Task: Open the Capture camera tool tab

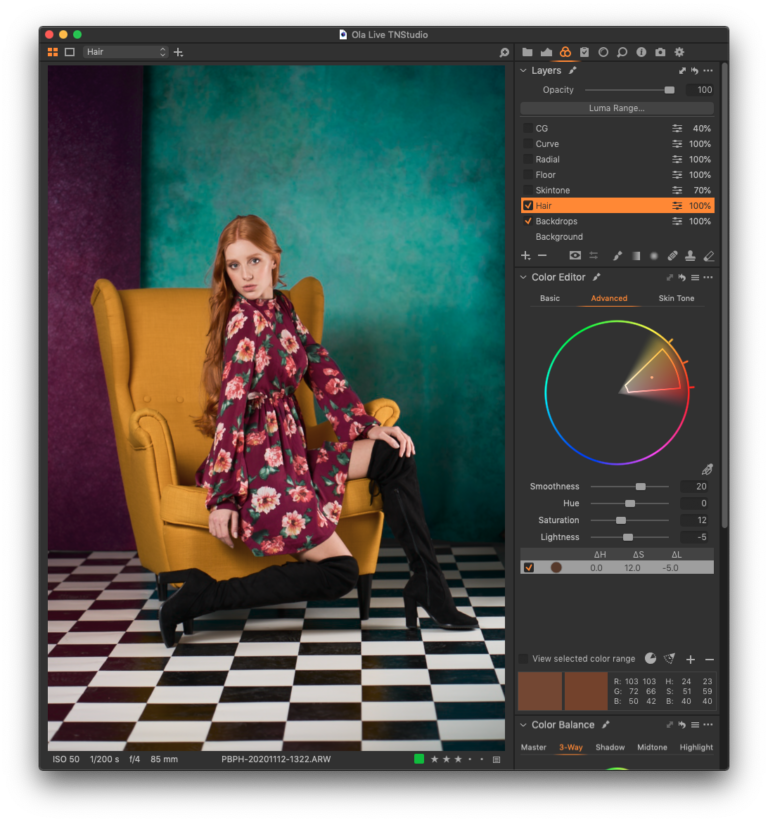Action: click(x=661, y=52)
